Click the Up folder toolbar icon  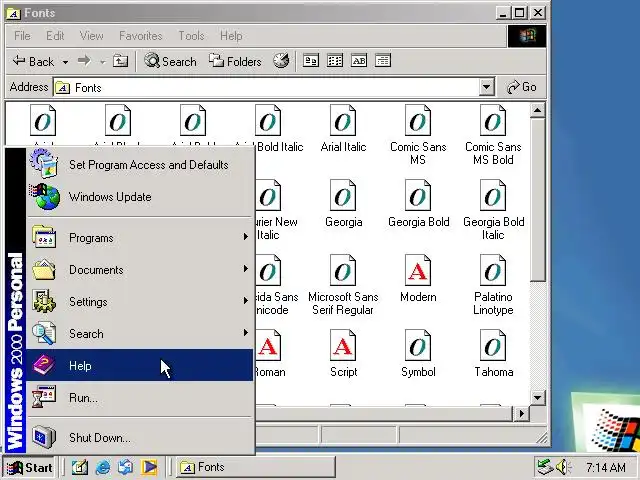tap(120, 61)
